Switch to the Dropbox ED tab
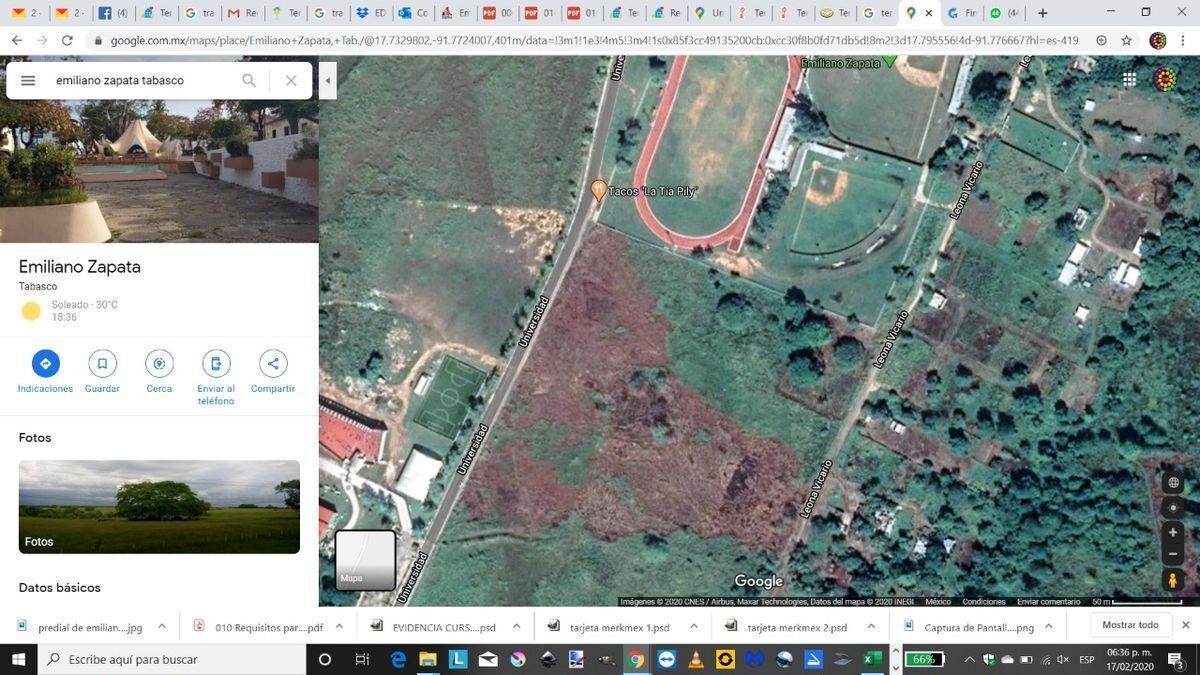 point(371,13)
